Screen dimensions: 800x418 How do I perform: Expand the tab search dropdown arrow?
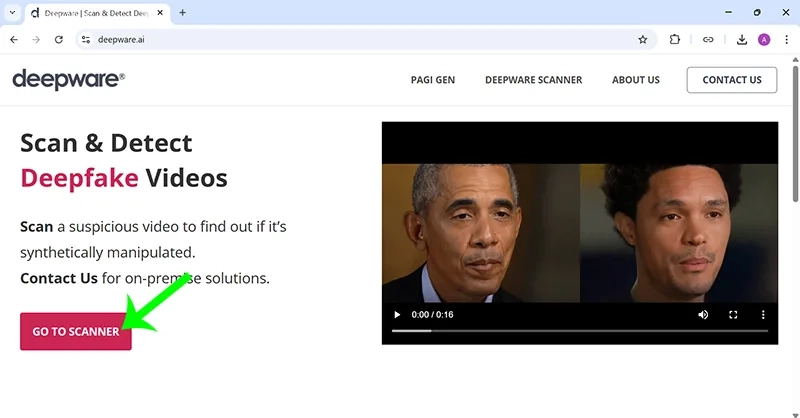pyautogui.click(x=11, y=12)
